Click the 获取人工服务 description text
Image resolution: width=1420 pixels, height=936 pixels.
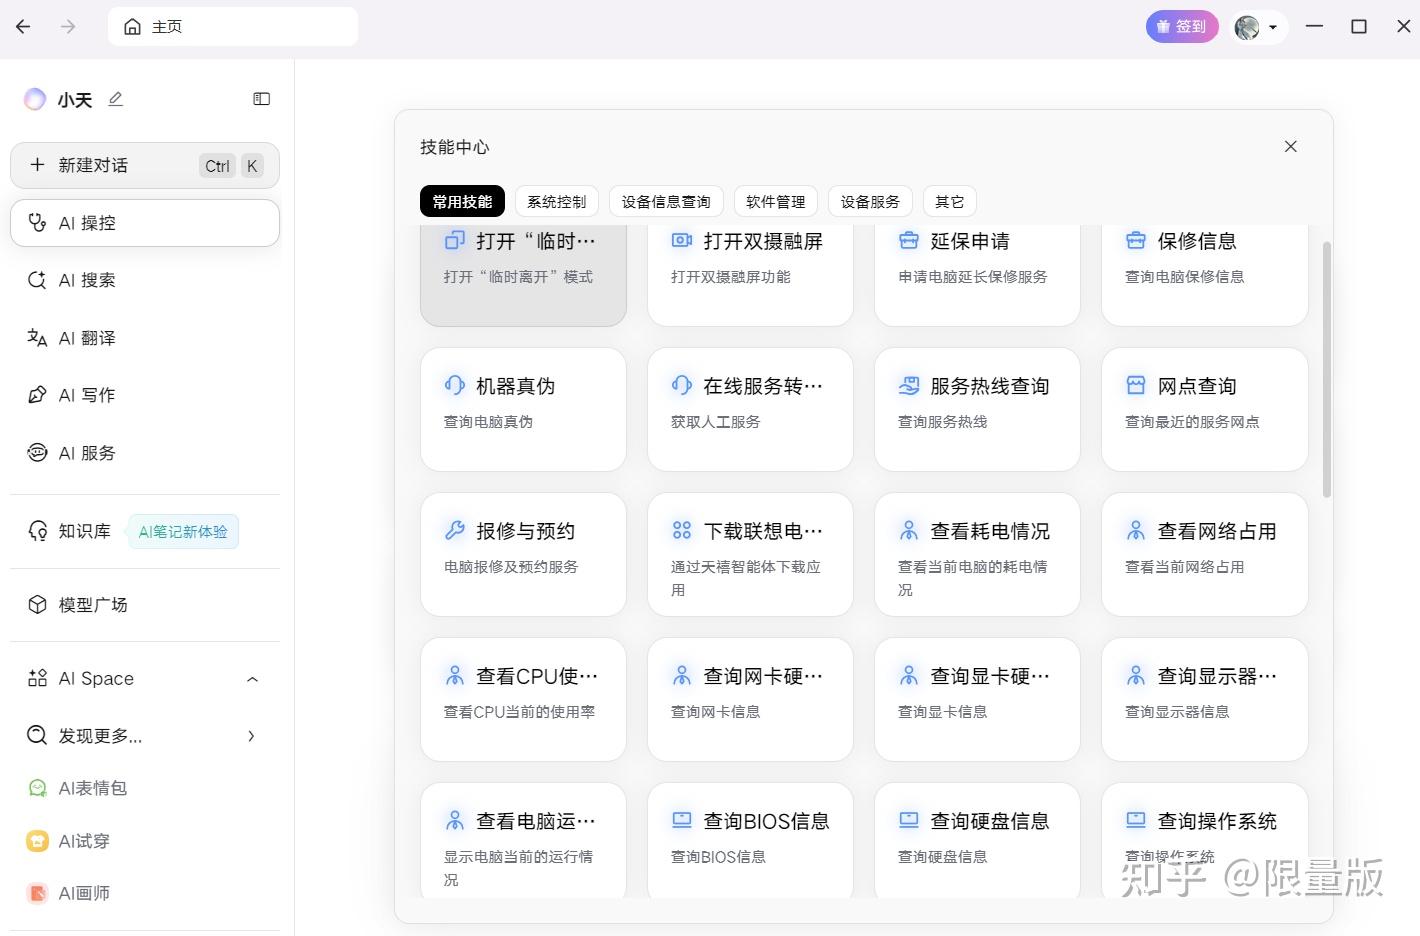[x=716, y=422]
